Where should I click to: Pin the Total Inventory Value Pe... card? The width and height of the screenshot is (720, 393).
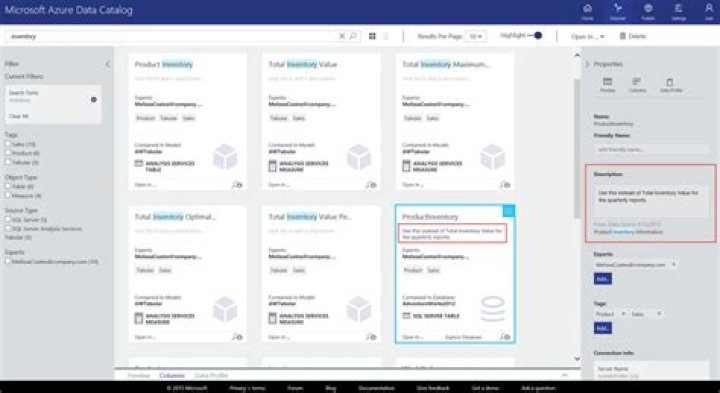coord(371,337)
